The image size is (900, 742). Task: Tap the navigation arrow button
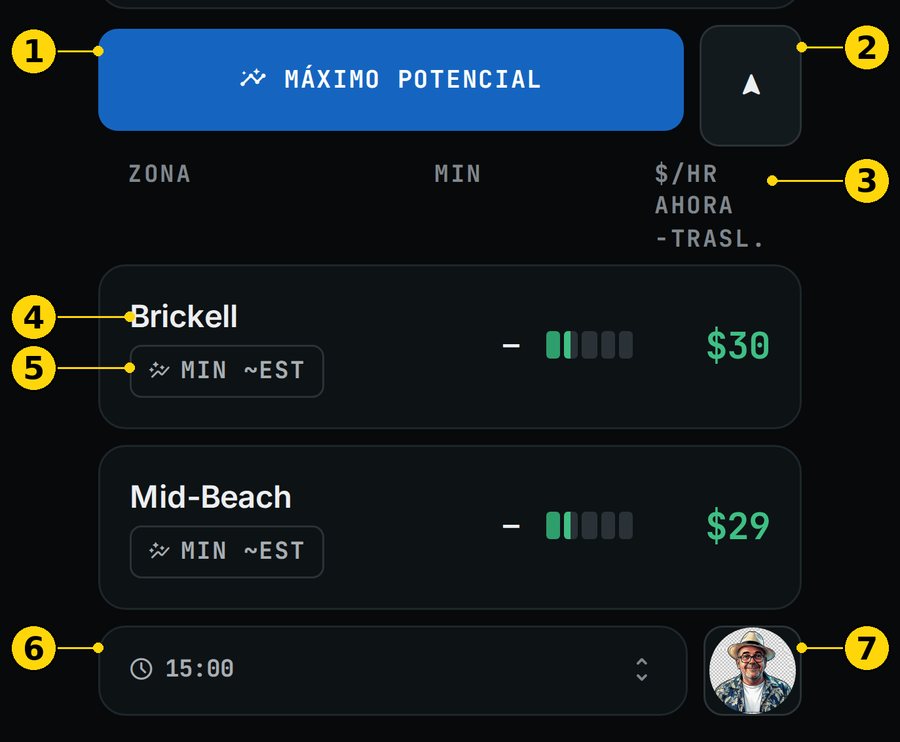tap(750, 86)
